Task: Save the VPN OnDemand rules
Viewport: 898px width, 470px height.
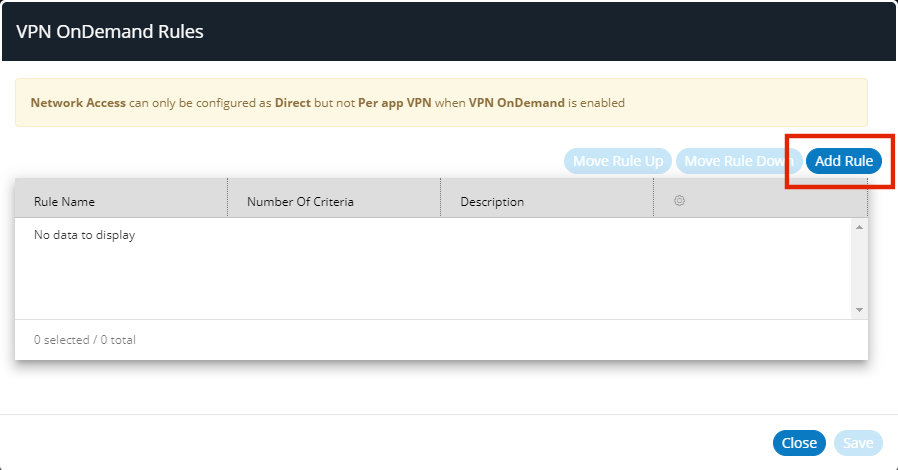Action: [x=858, y=443]
